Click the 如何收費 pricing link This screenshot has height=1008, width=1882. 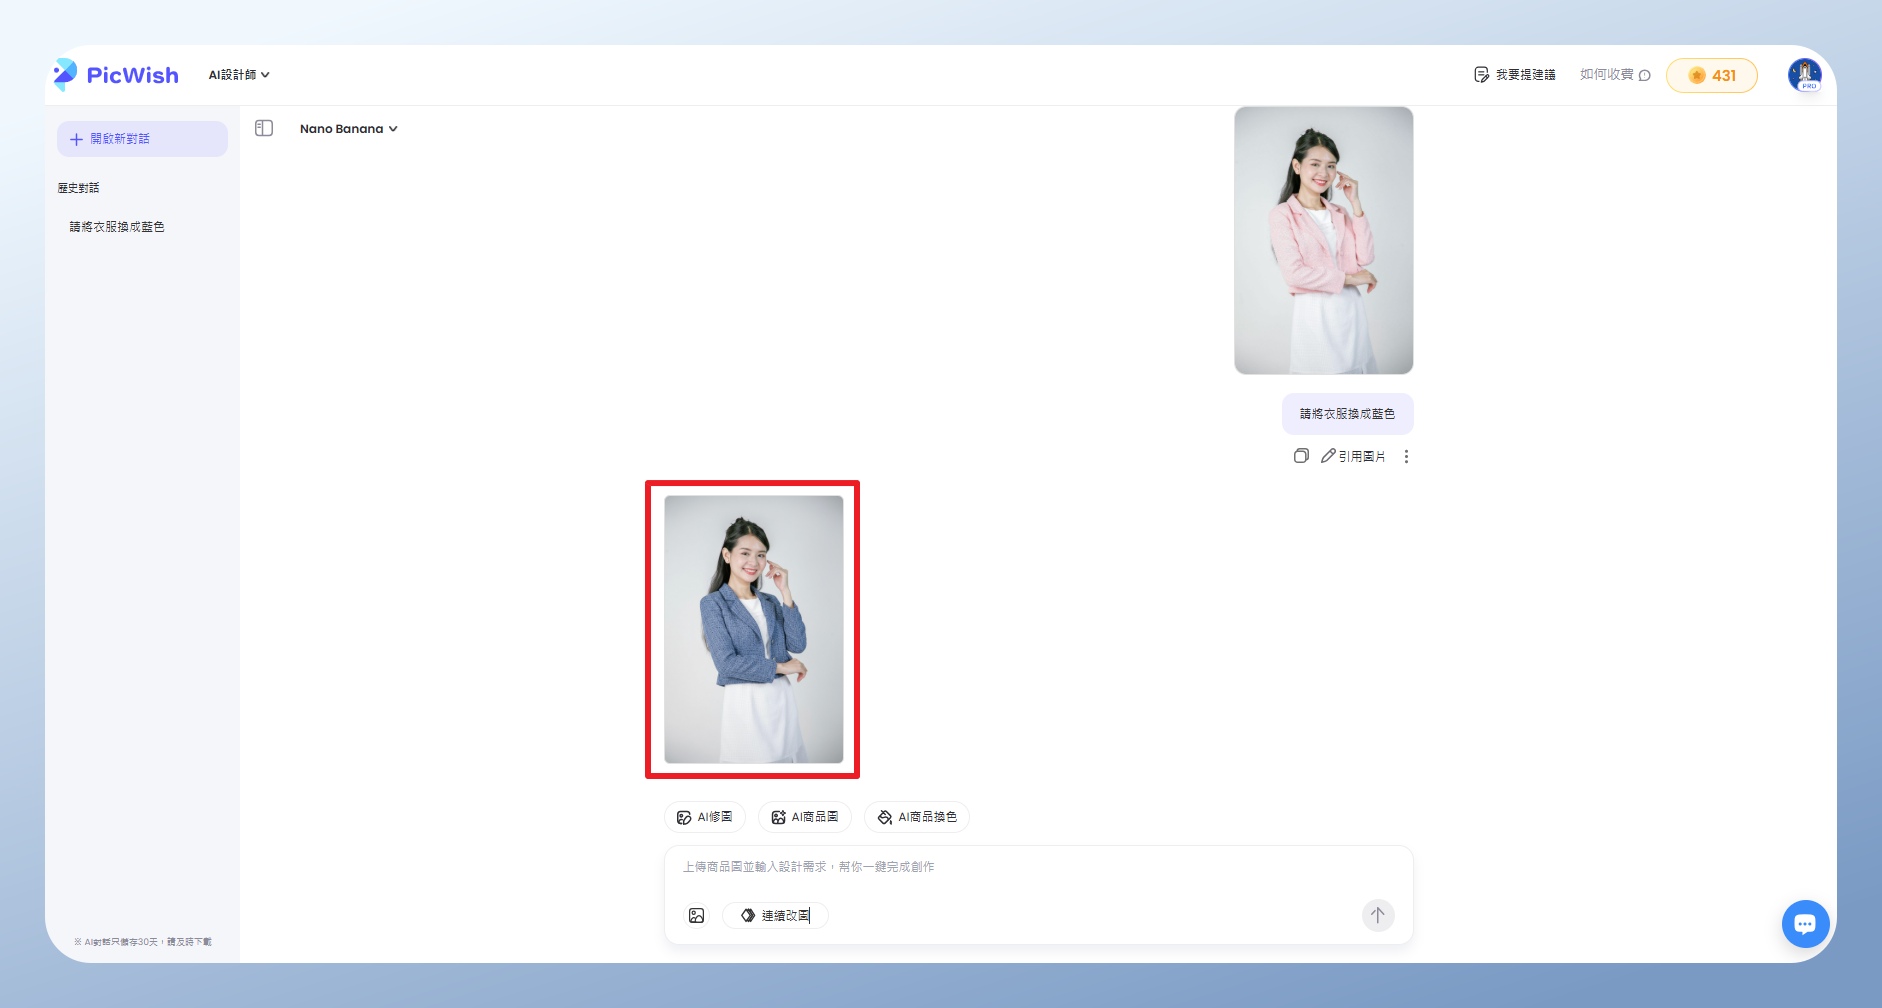1614,75
